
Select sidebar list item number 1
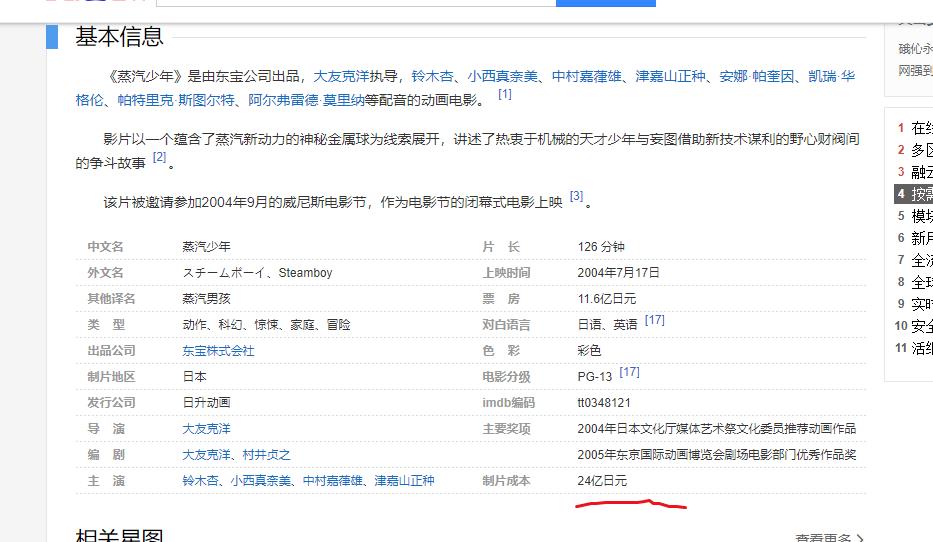(915, 128)
